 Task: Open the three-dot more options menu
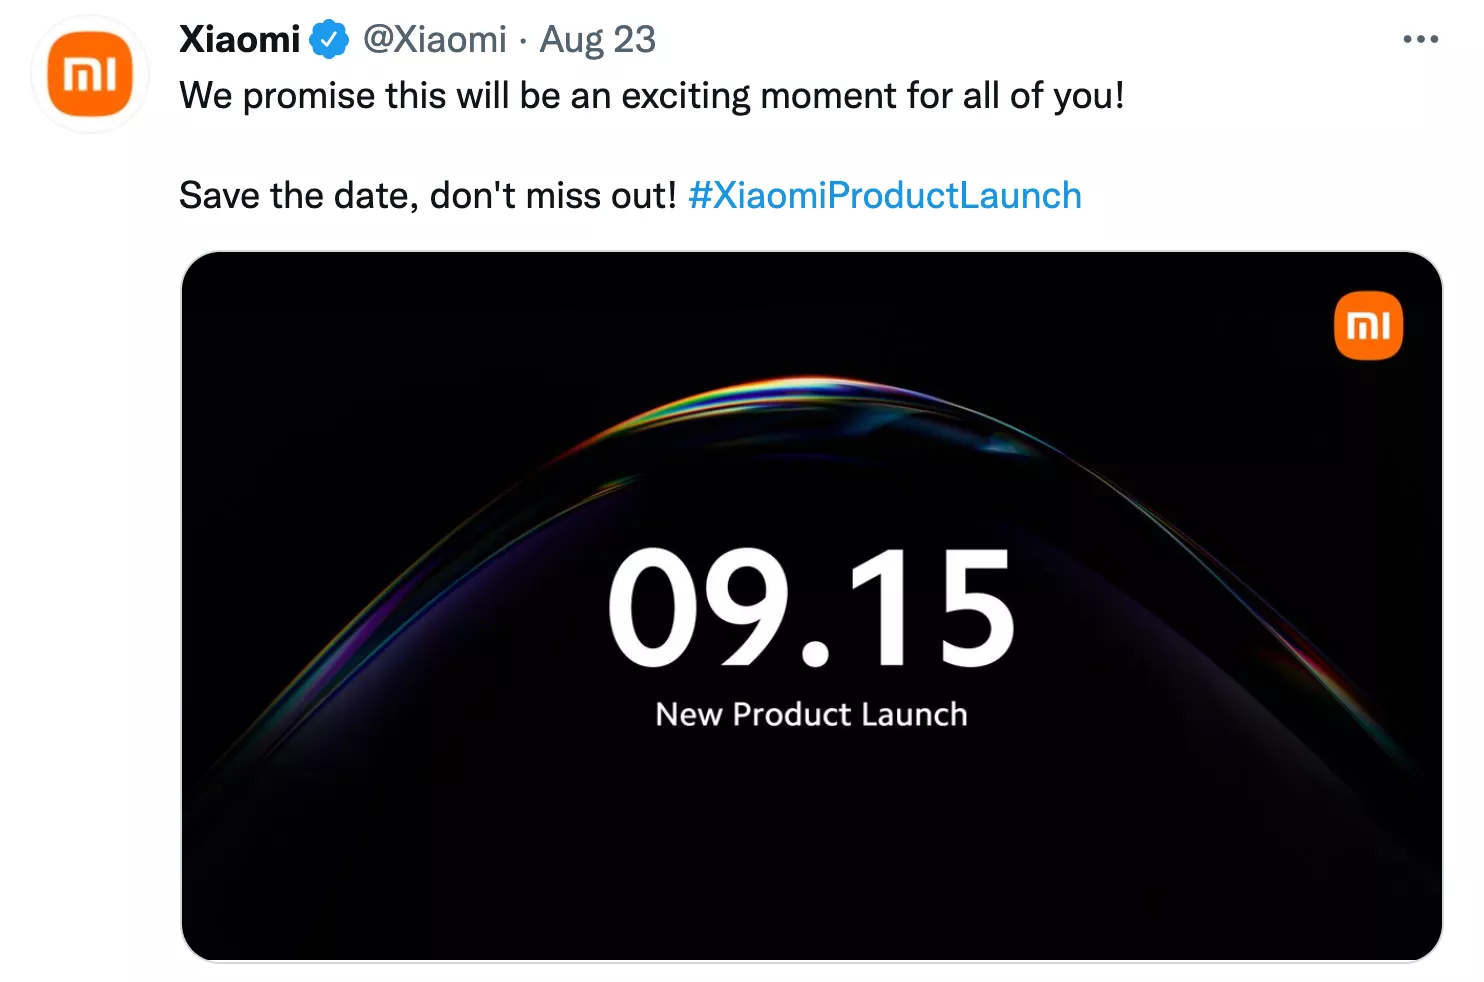tap(1420, 40)
